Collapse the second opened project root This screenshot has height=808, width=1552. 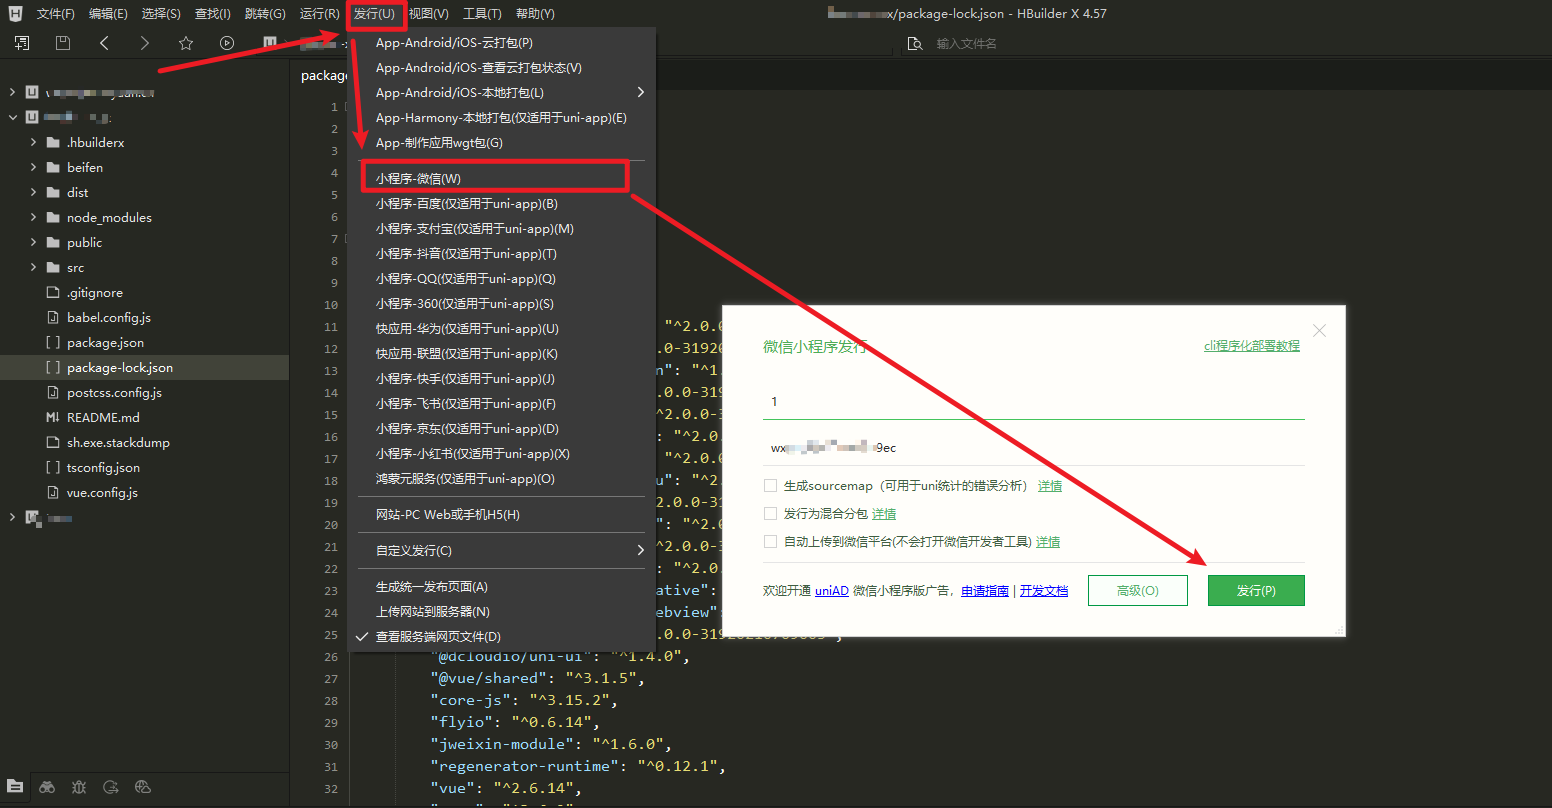13,118
